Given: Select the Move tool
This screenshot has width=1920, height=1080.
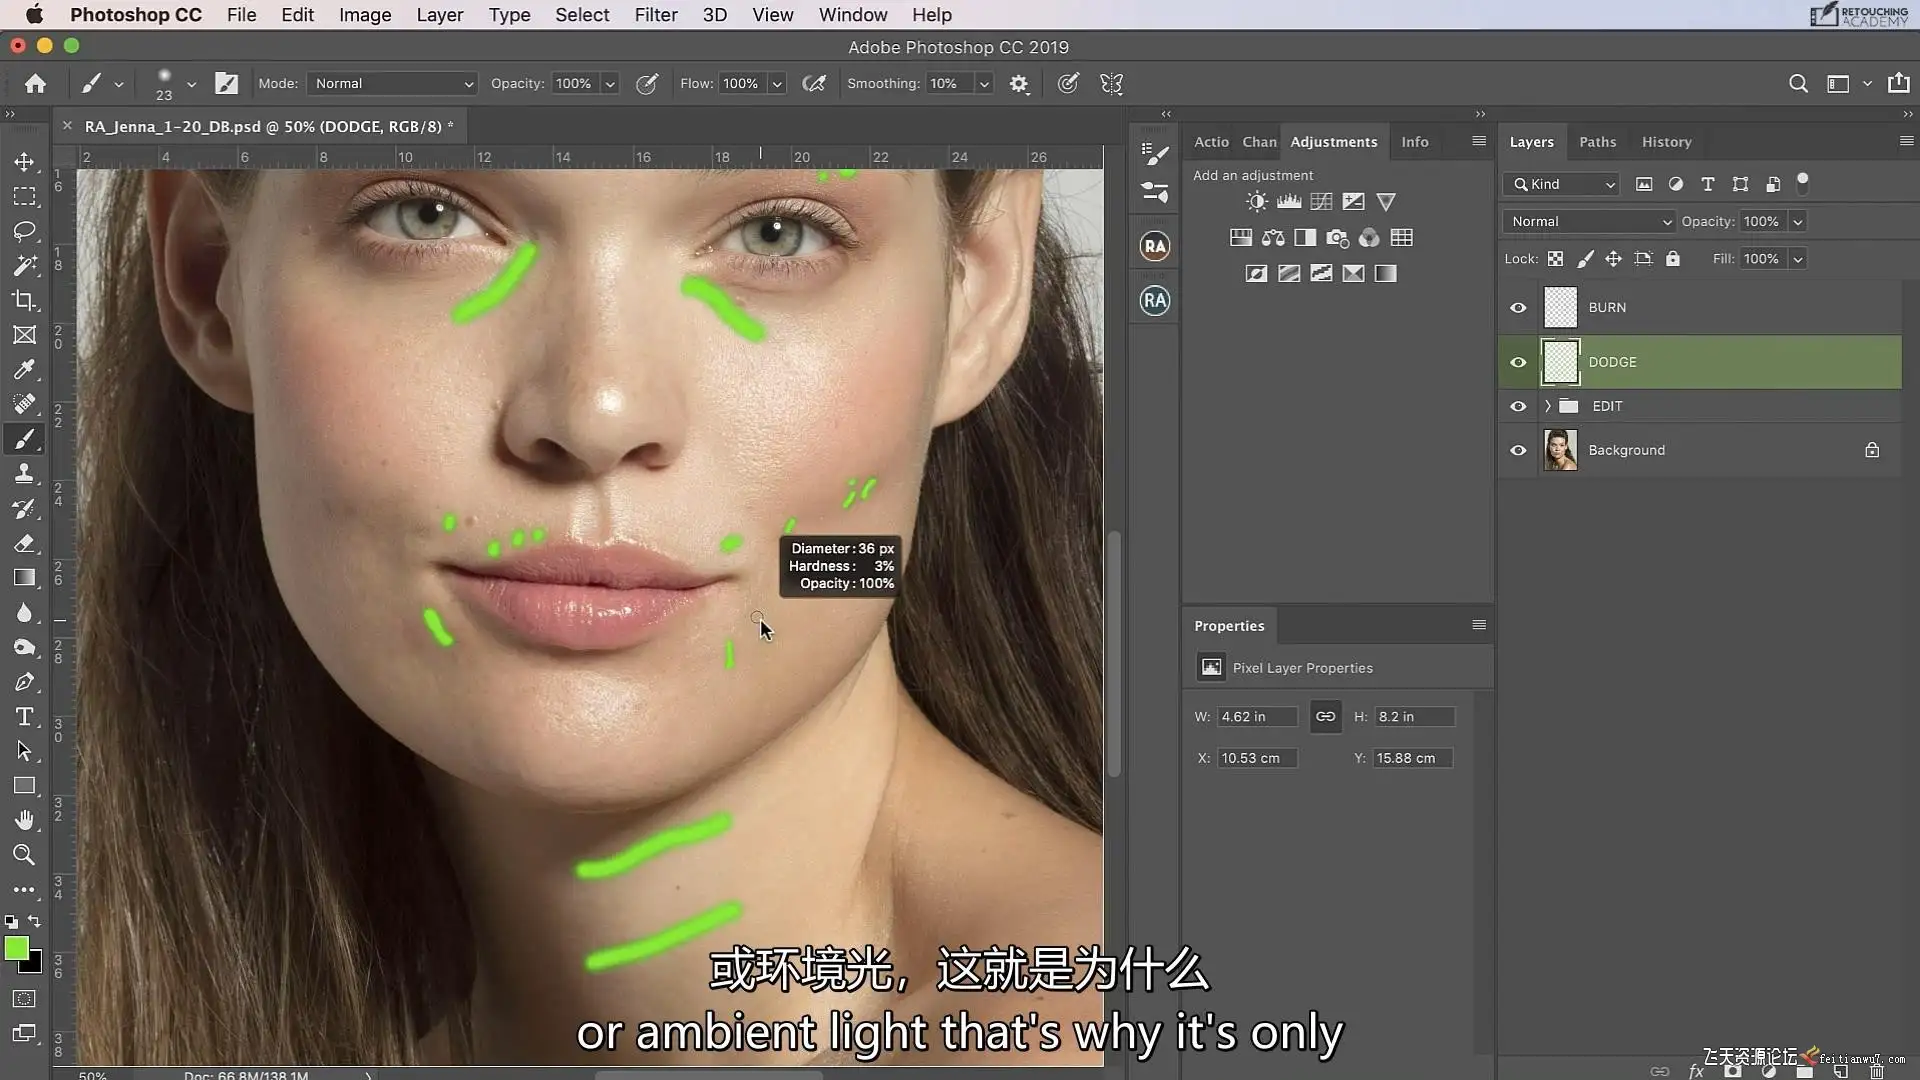Looking at the screenshot, I should click(x=24, y=162).
